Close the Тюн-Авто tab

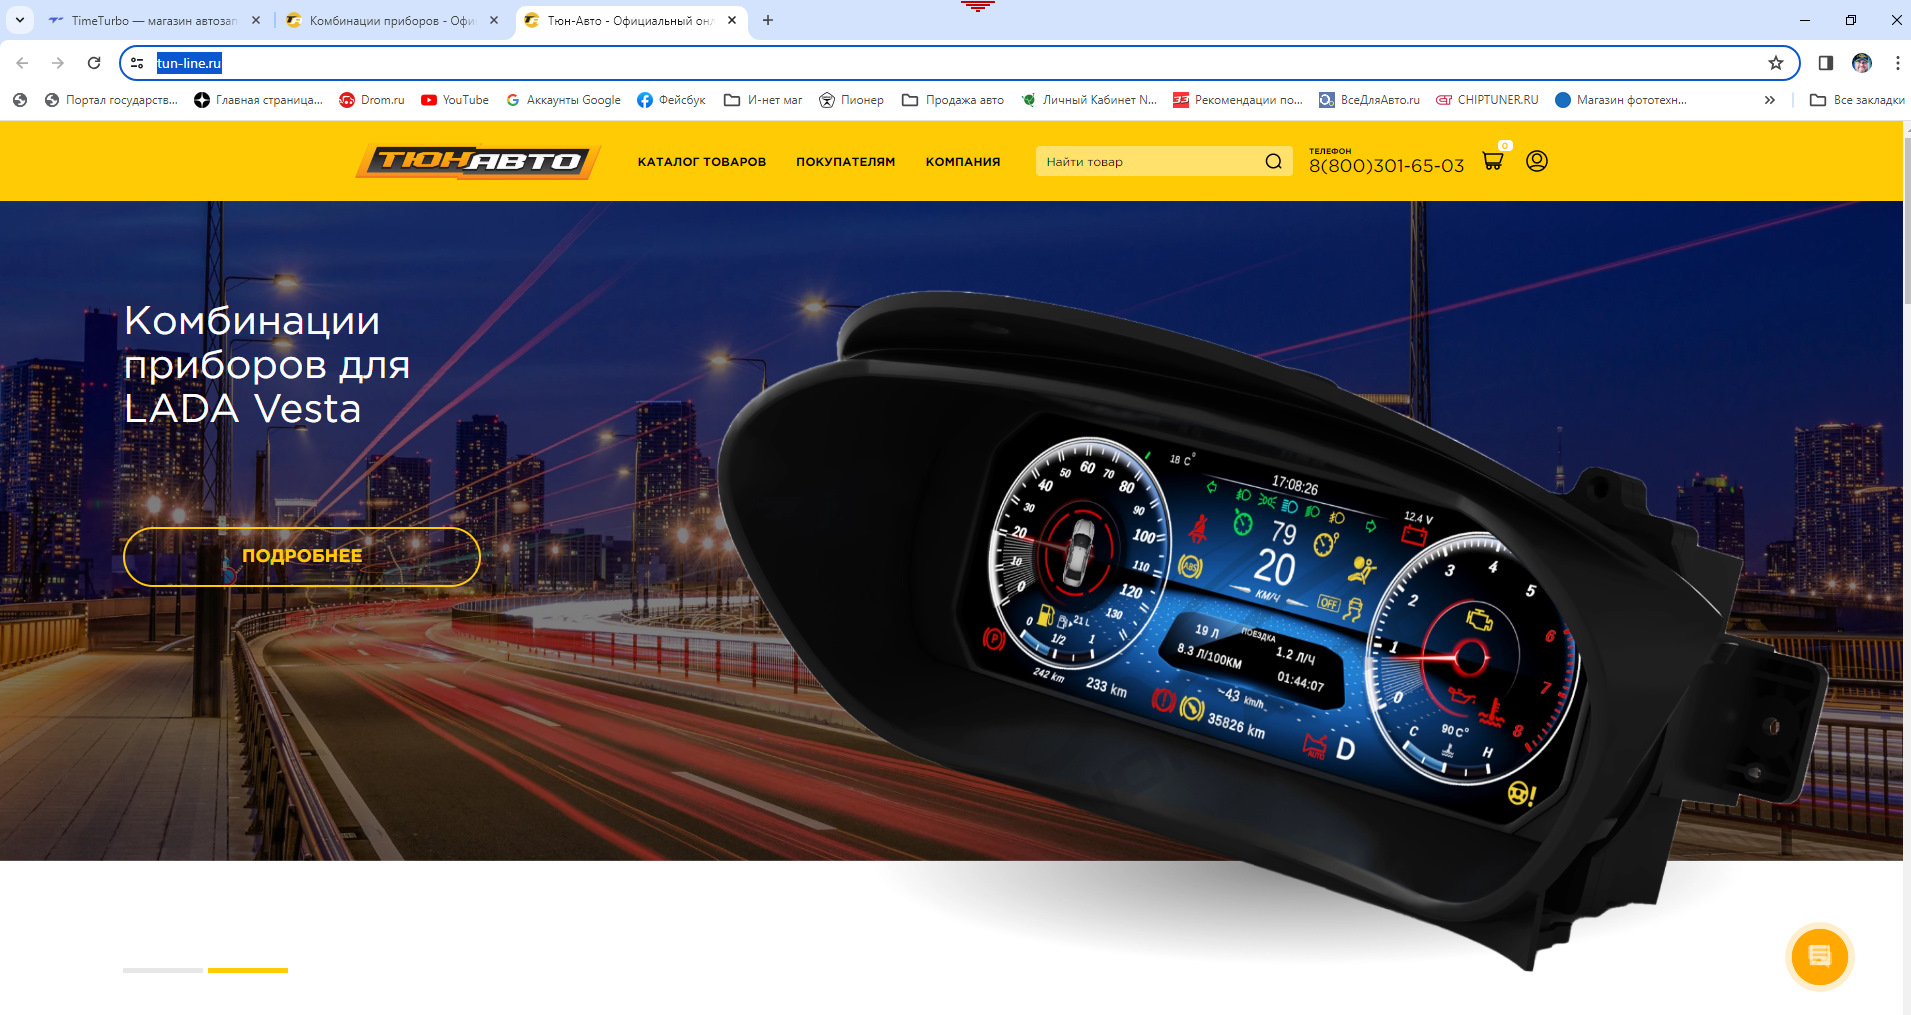click(x=732, y=20)
